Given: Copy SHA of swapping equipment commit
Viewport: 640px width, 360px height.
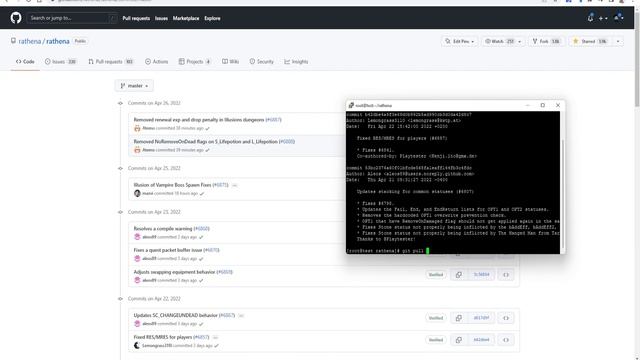Looking at the screenshot, I should pyautogui.click(x=459, y=275).
